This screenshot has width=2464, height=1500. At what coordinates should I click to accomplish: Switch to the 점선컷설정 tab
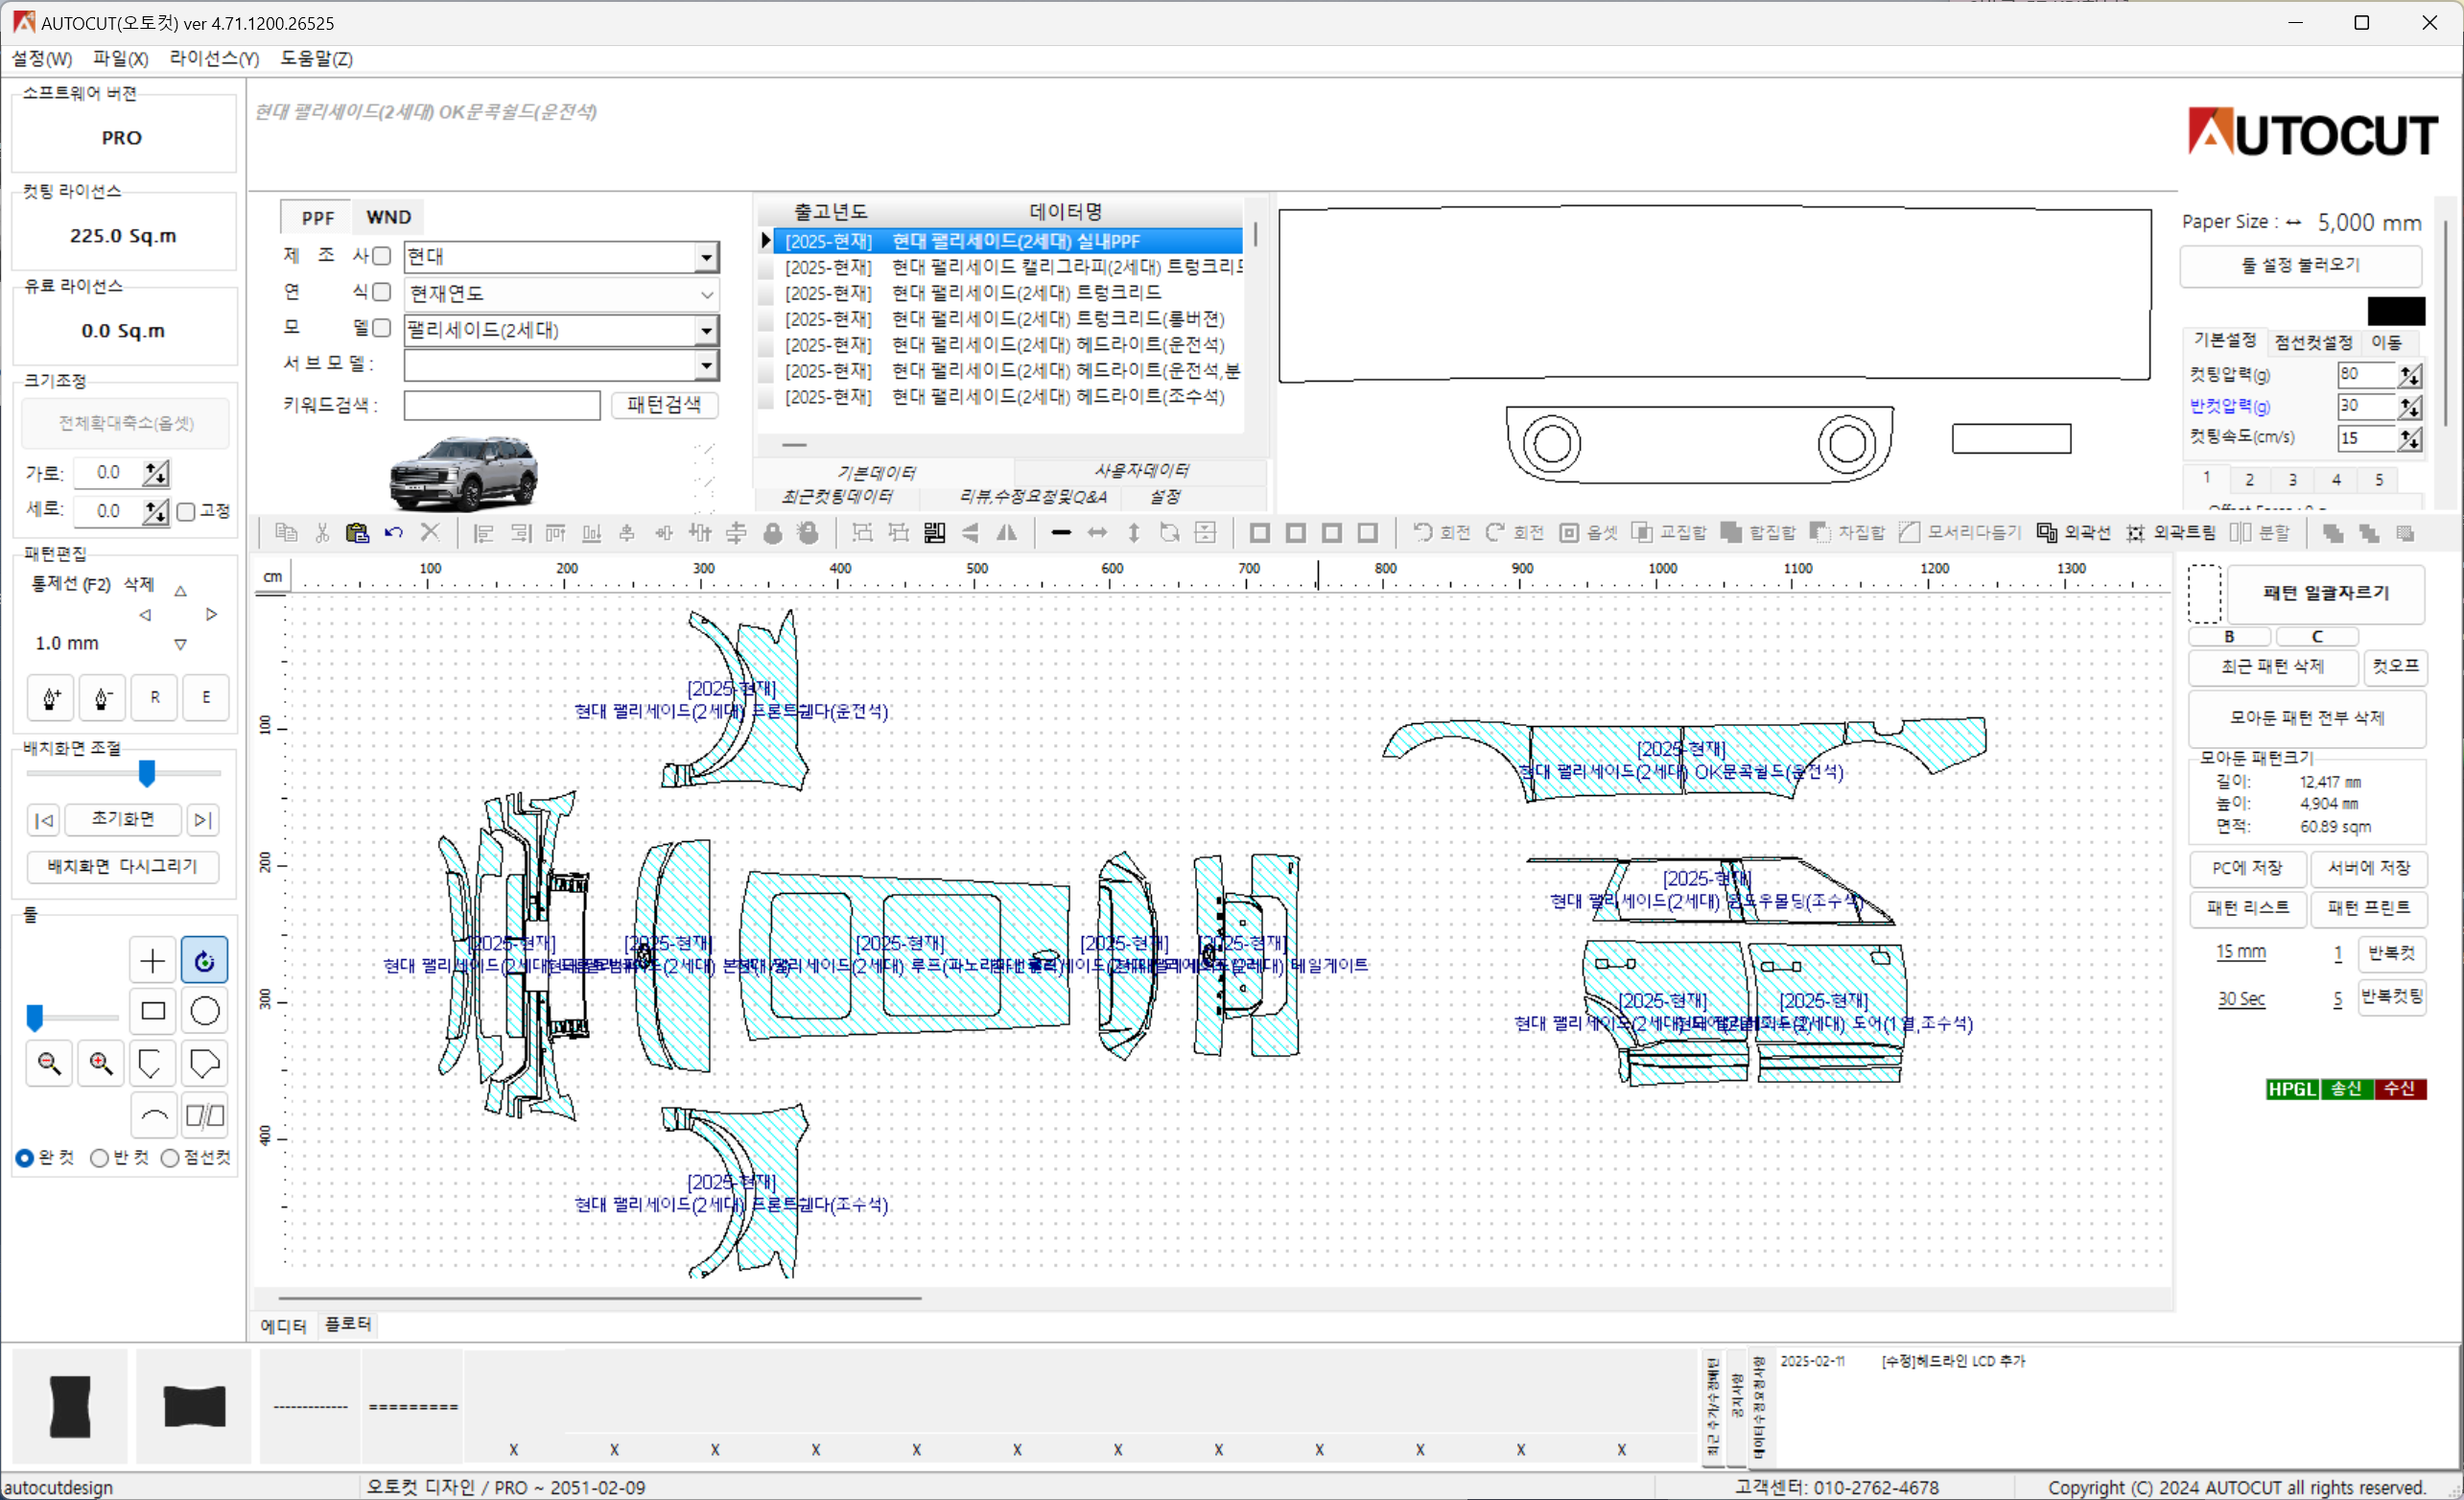(2313, 342)
